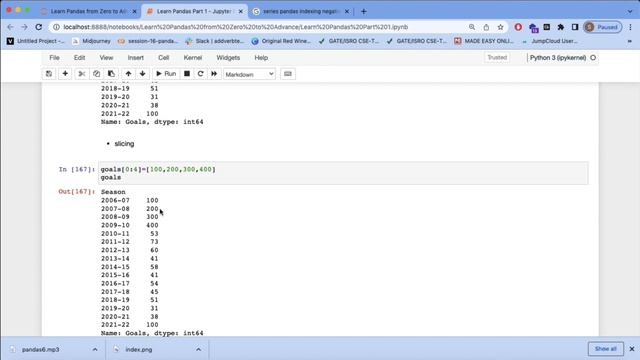Open zoom magnifier icon in address bar
The width and height of the screenshot is (640, 360).
472,27
